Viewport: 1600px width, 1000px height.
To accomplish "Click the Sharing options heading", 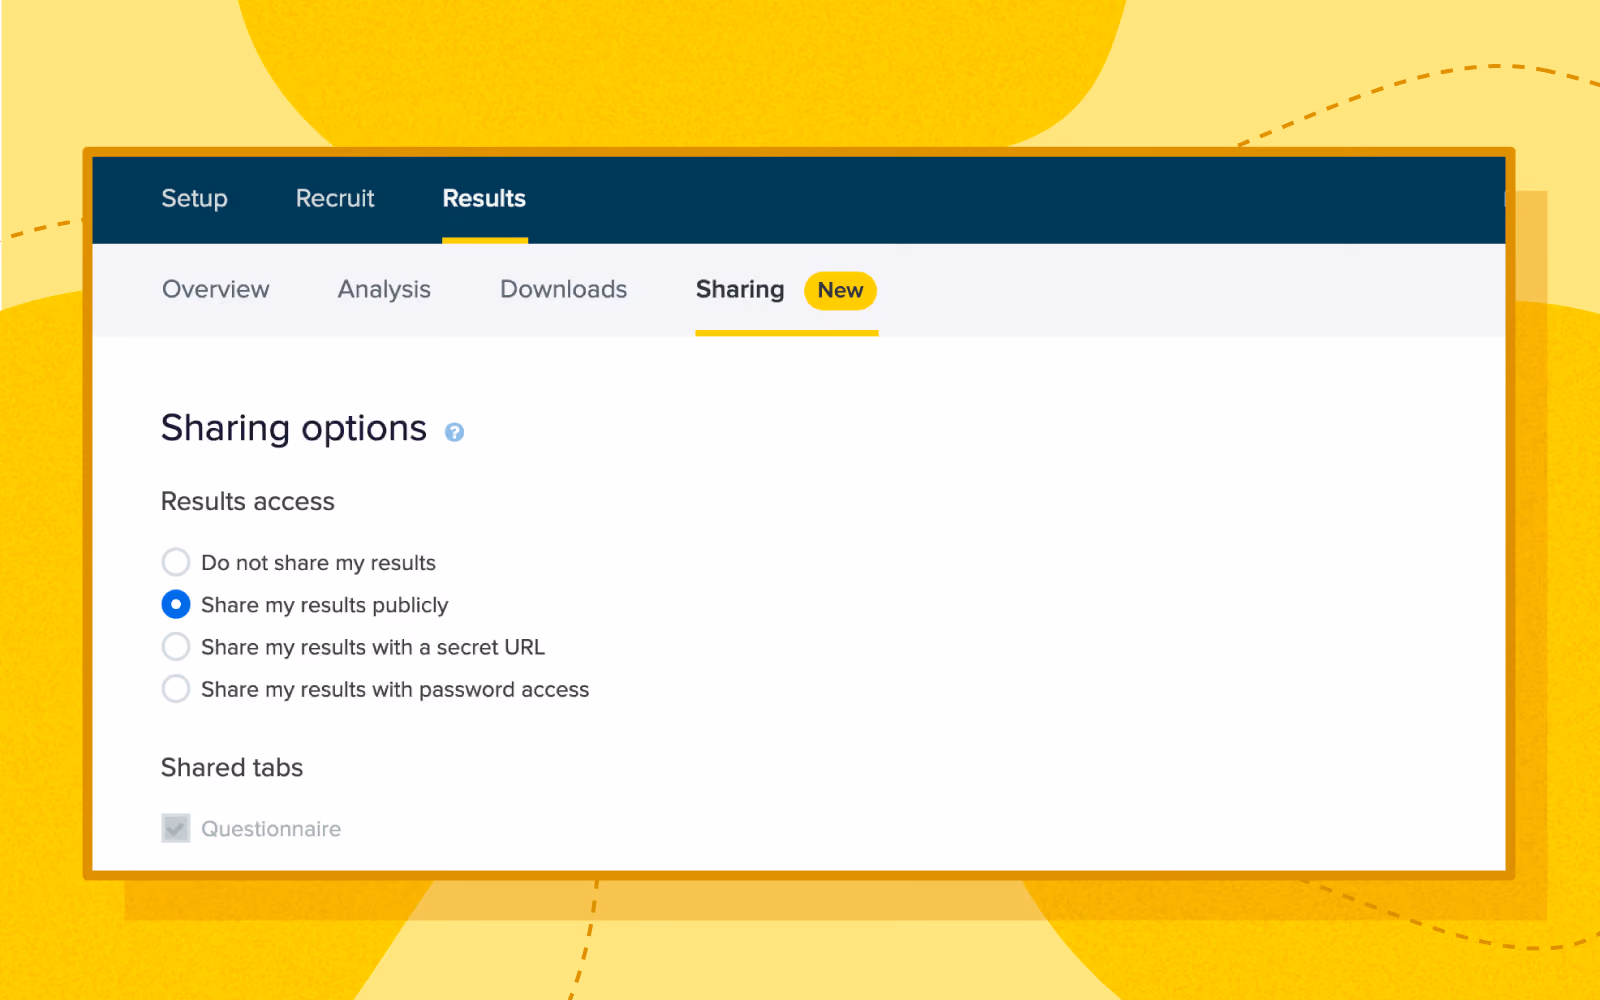I will (294, 428).
